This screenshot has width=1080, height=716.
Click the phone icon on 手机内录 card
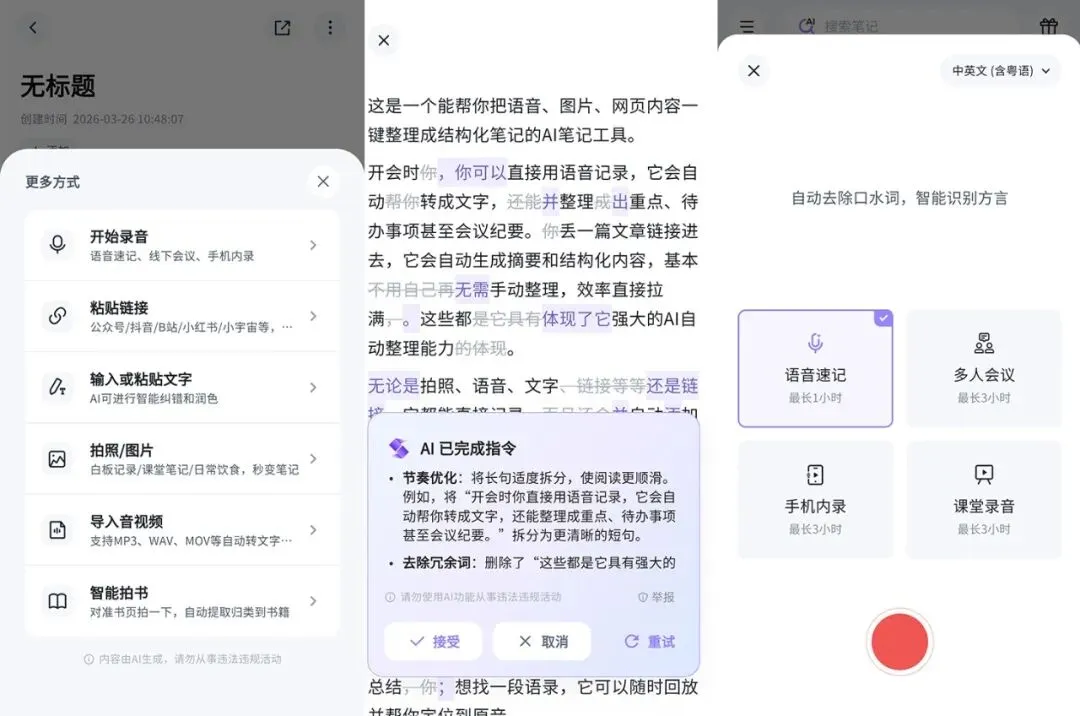click(x=816, y=474)
